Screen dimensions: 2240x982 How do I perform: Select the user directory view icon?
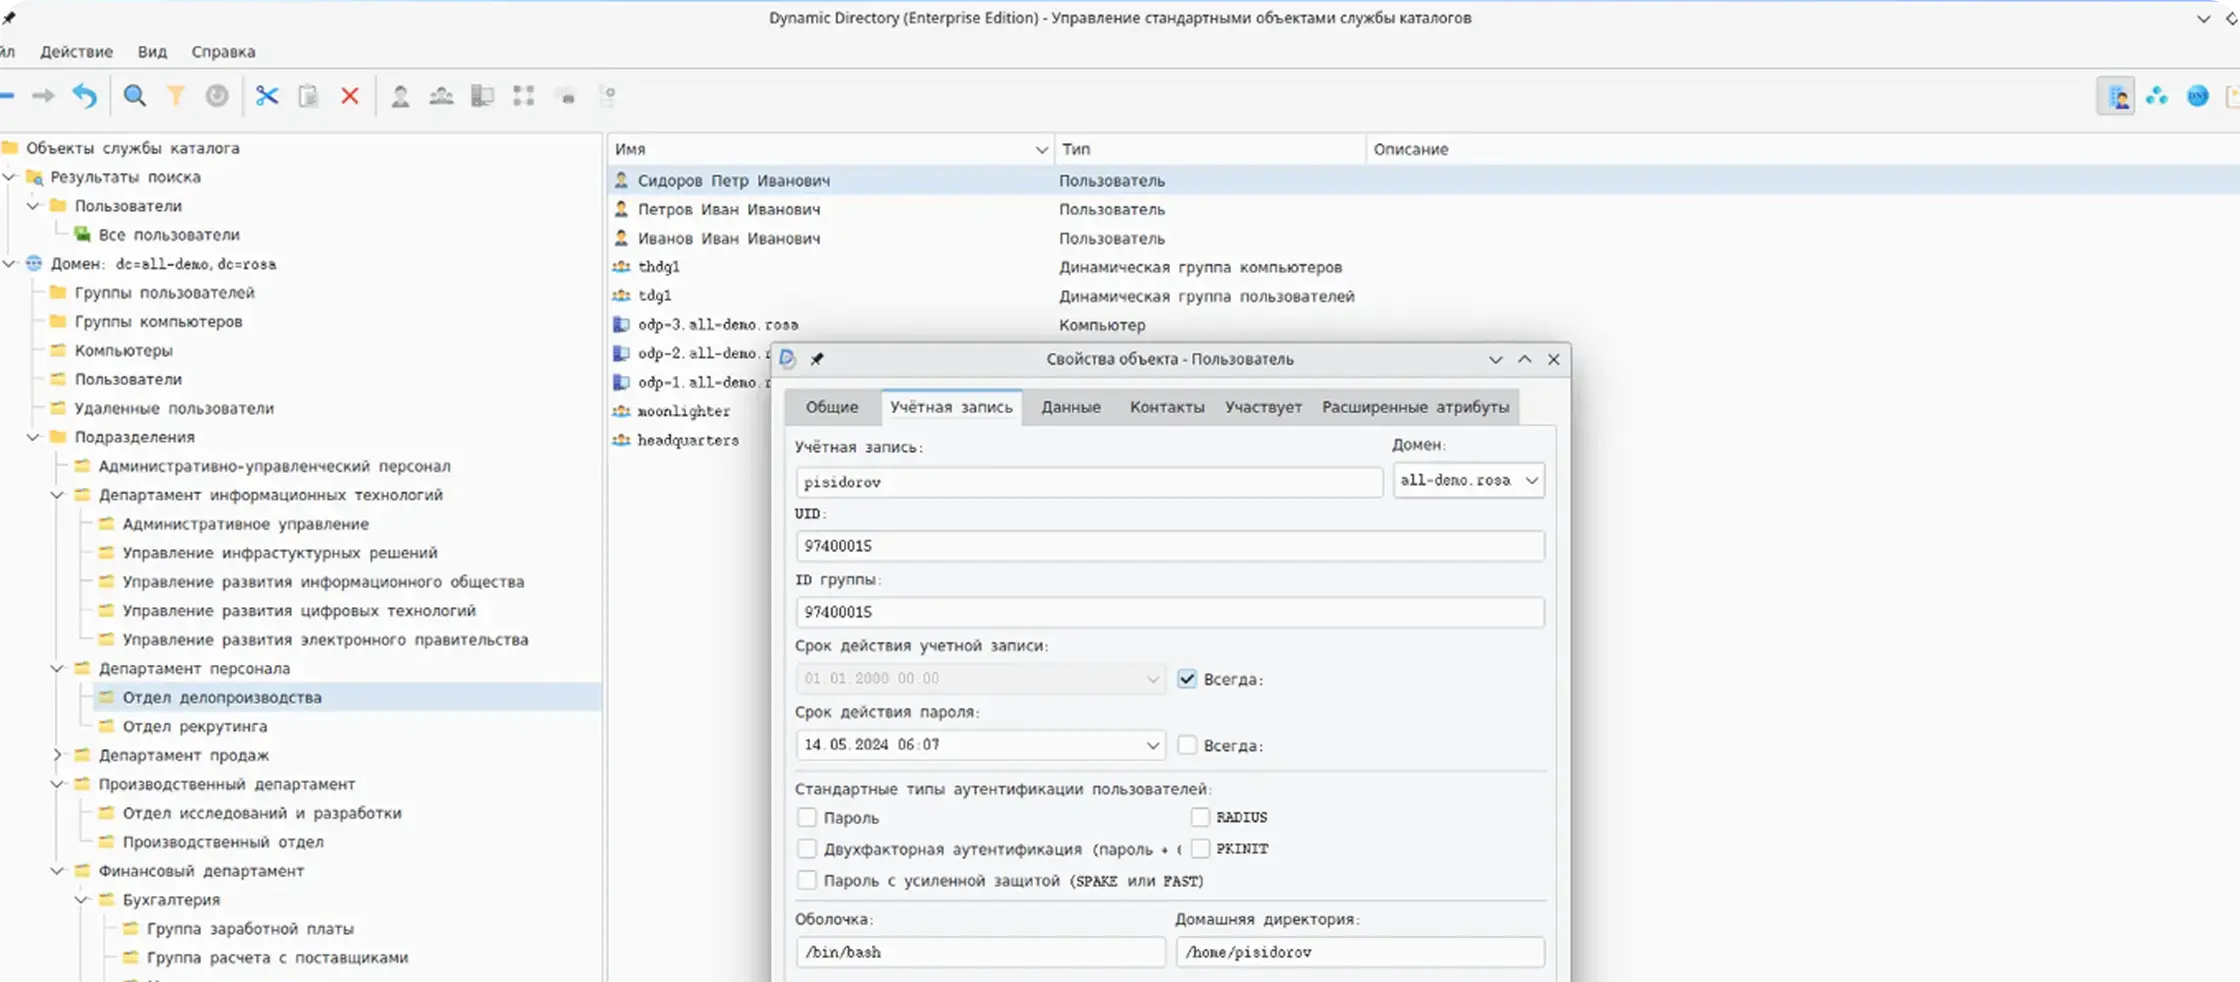[2116, 96]
